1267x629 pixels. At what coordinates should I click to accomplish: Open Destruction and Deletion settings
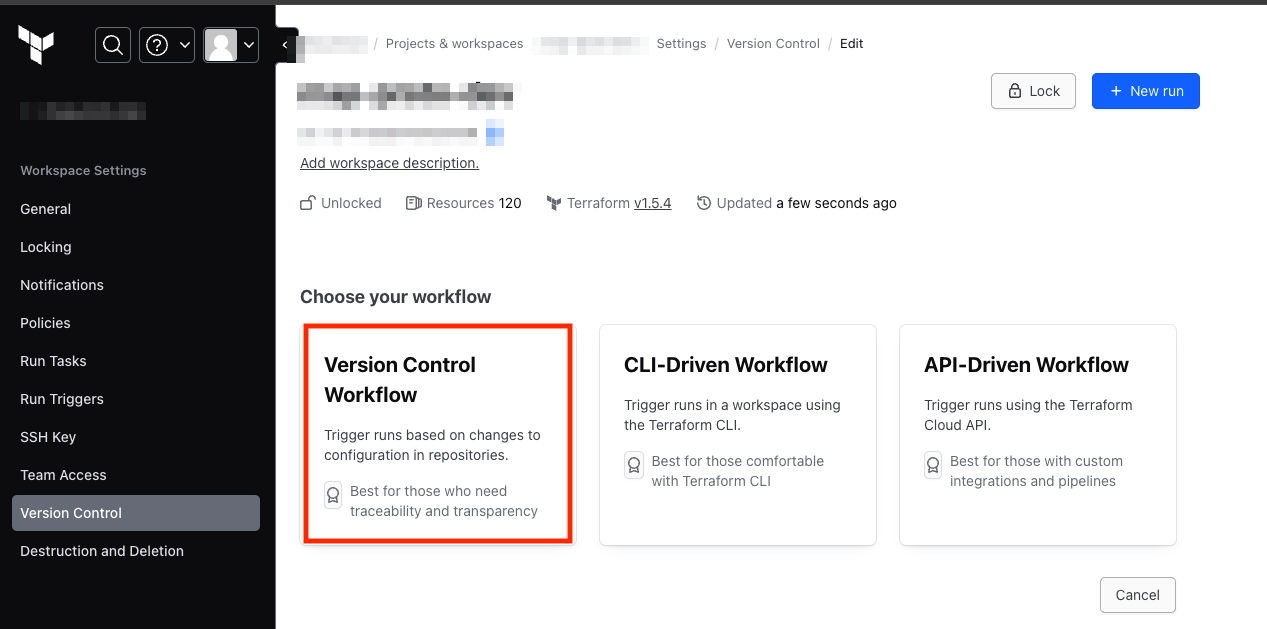click(x=101, y=550)
